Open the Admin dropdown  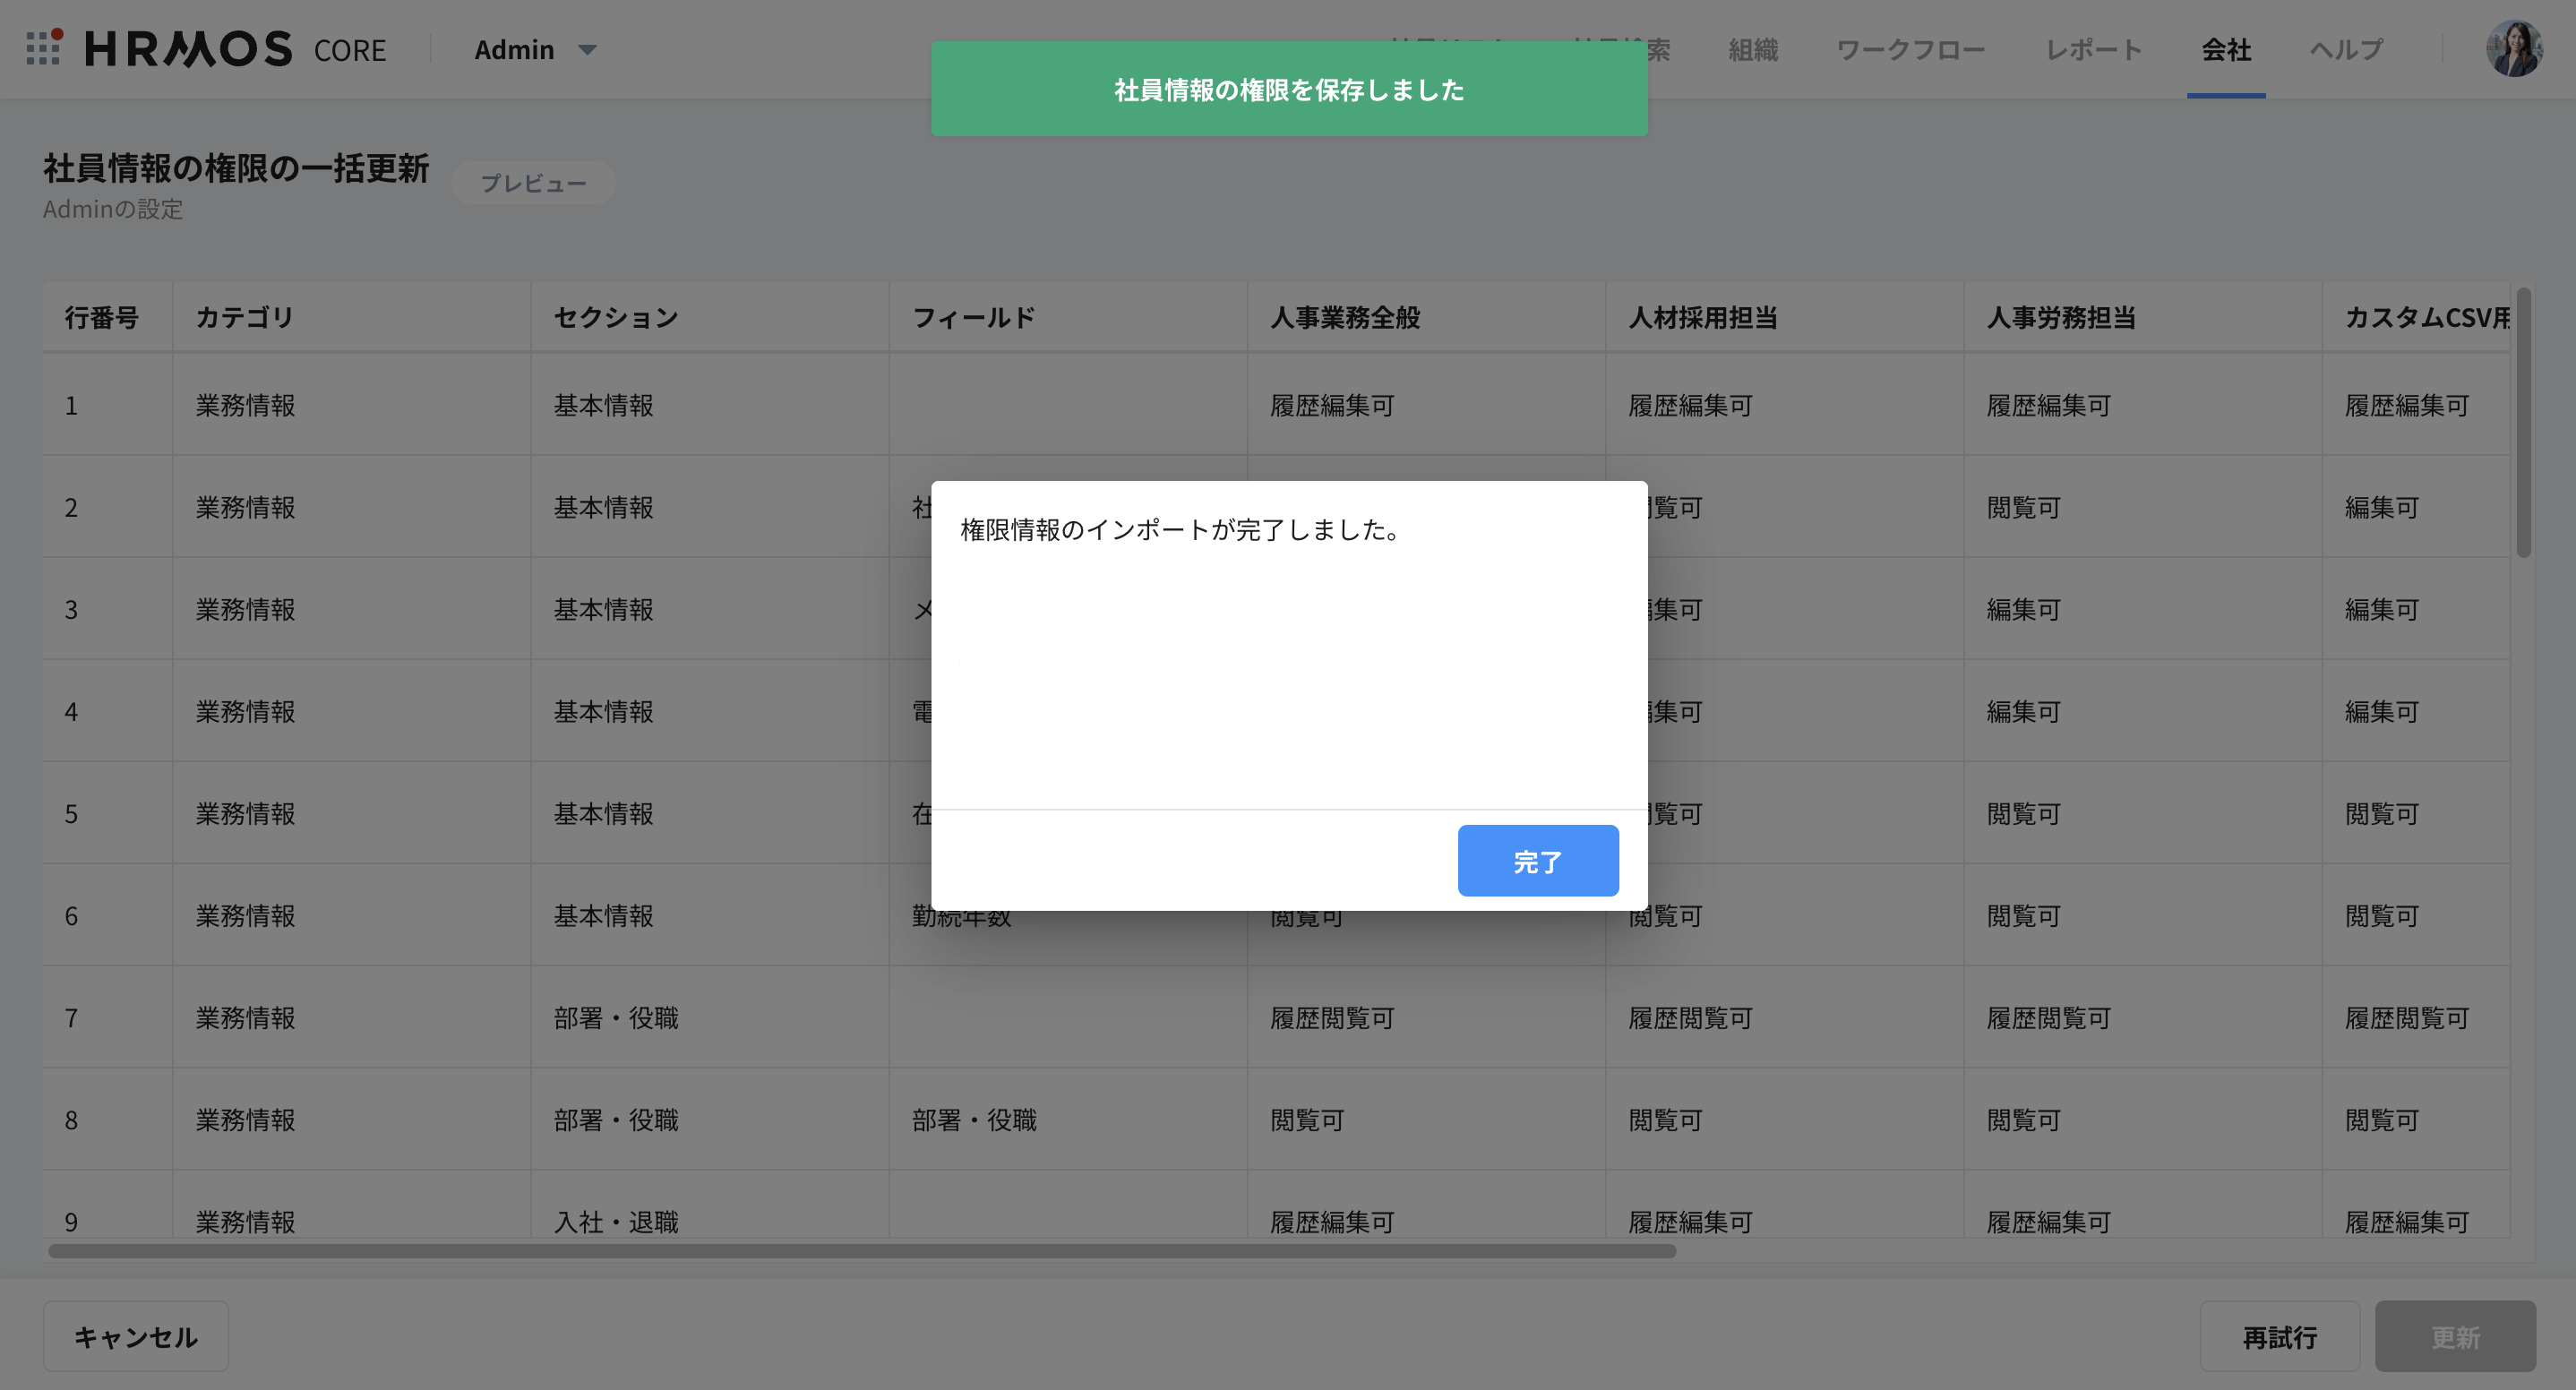point(514,49)
